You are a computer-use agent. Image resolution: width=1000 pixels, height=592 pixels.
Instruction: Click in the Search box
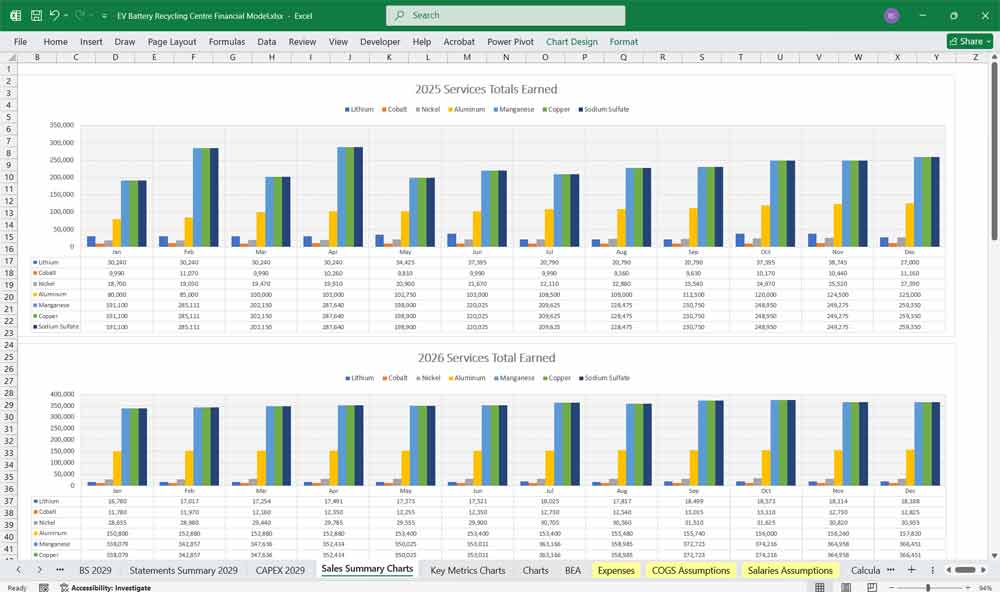505,16
